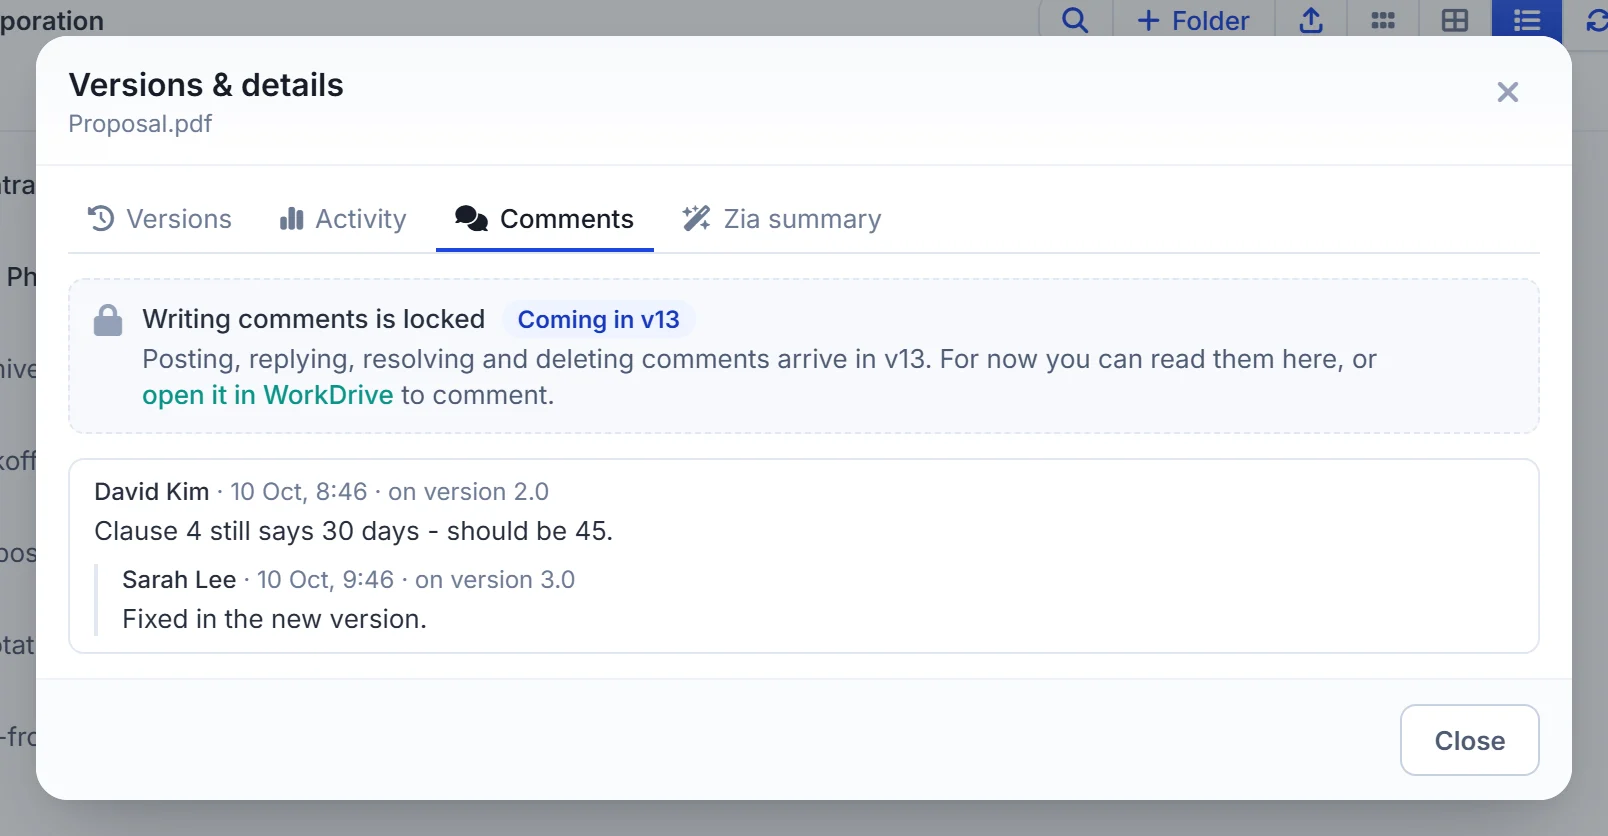Screen dimensions: 1608x836
Task: Click the 'Writing comments is locked' heading
Action: click(x=314, y=319)
